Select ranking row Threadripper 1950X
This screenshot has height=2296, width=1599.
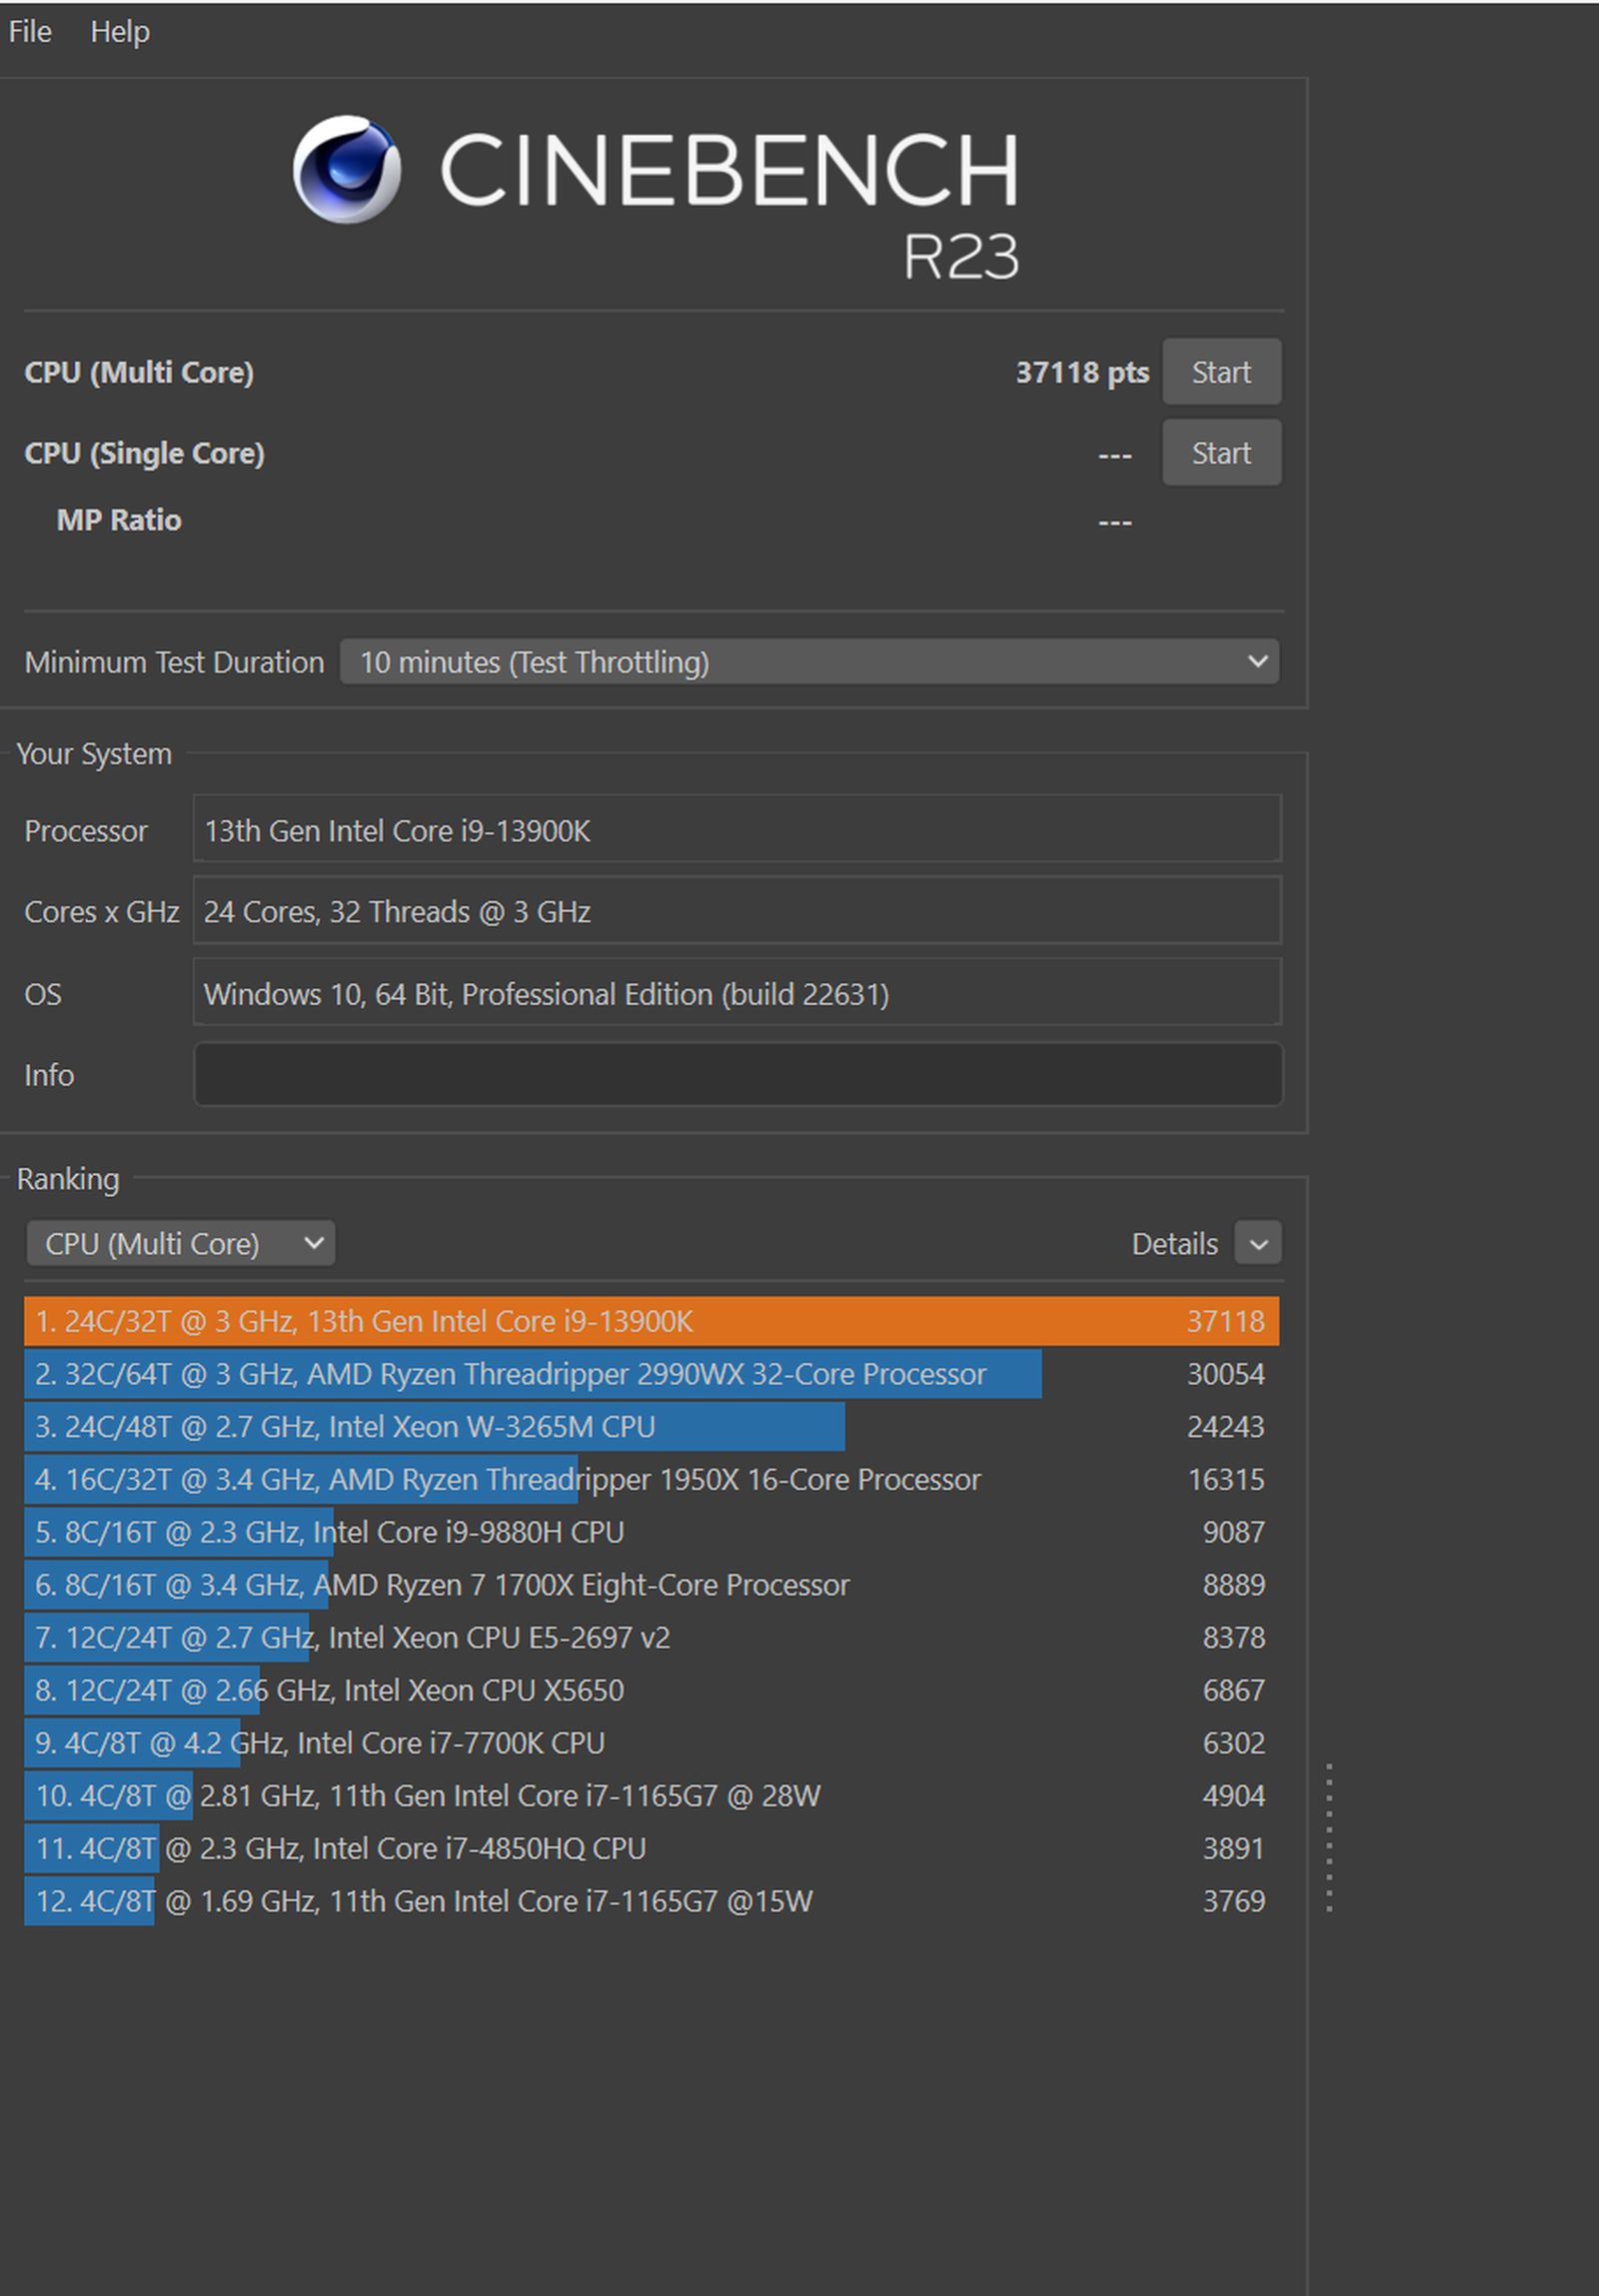652,1479
